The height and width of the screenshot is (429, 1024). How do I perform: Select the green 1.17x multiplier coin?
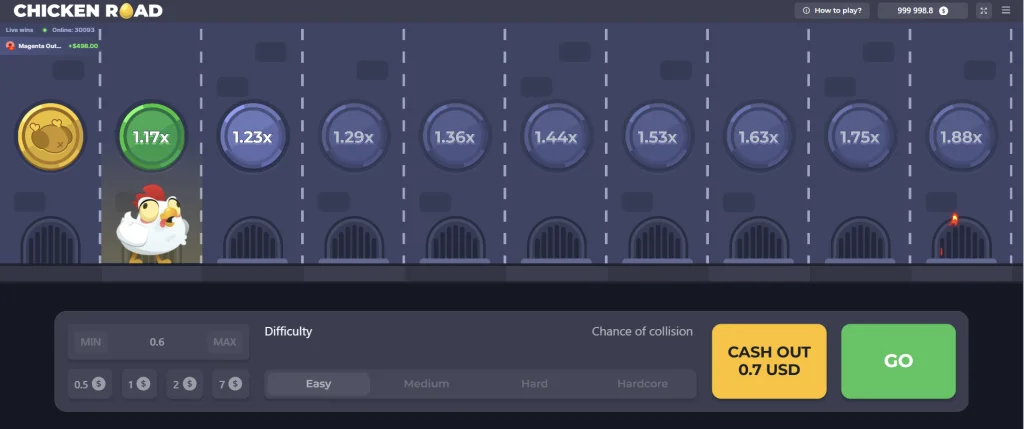click(151, 137)
